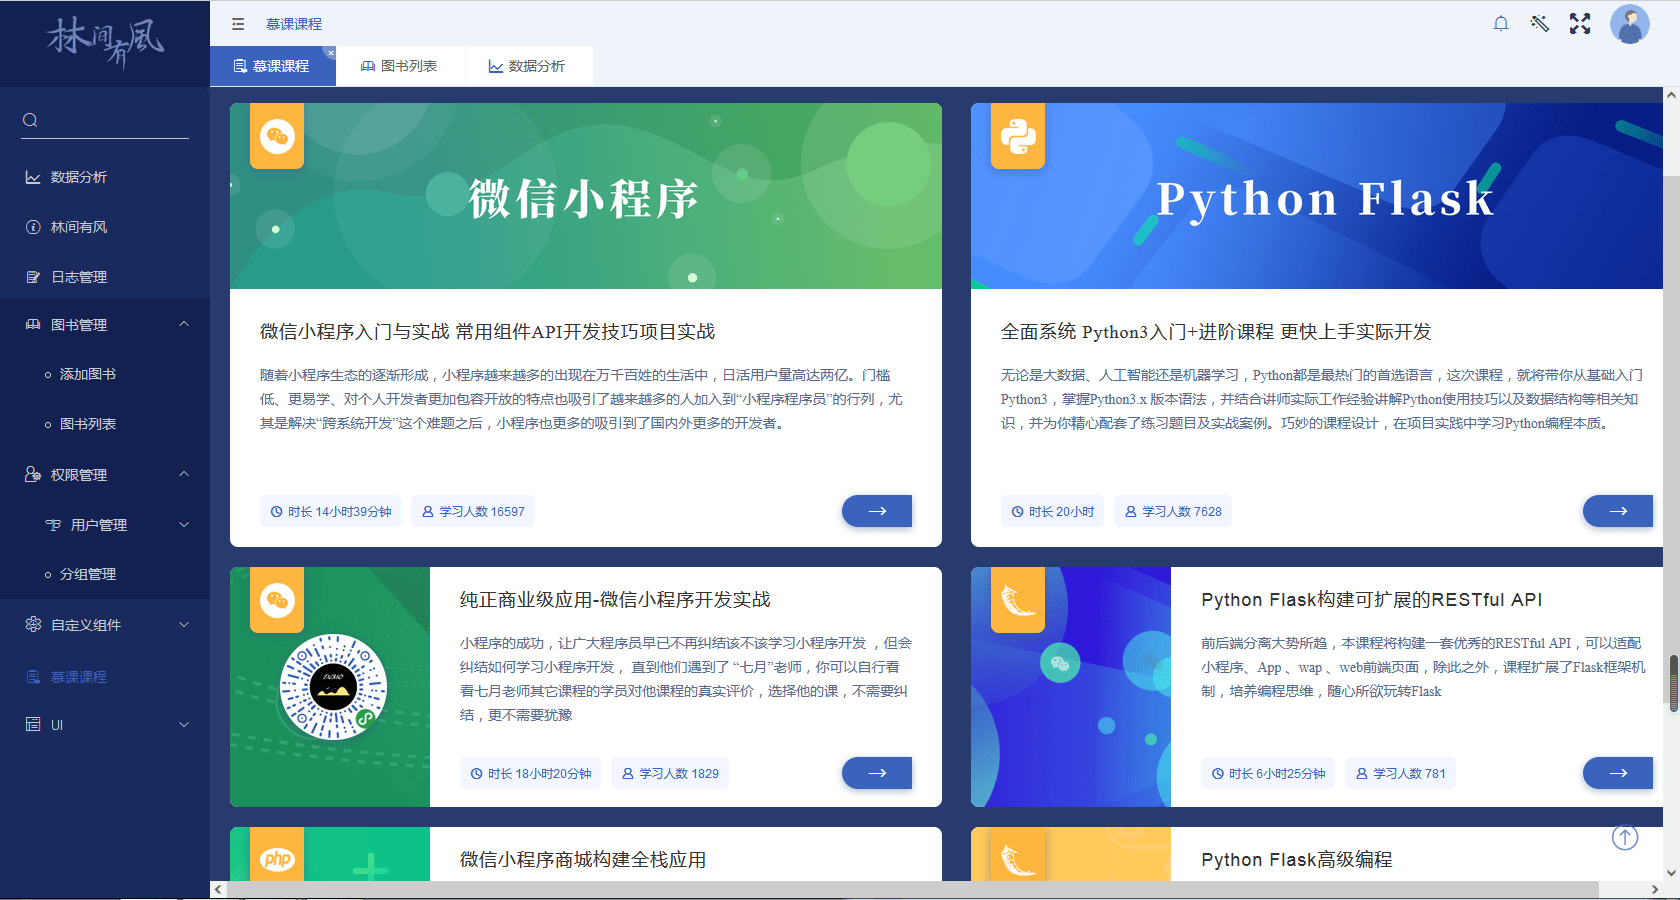Click the theme brush icon in header
This screenshot has width=1680, height=900.
1540,23
